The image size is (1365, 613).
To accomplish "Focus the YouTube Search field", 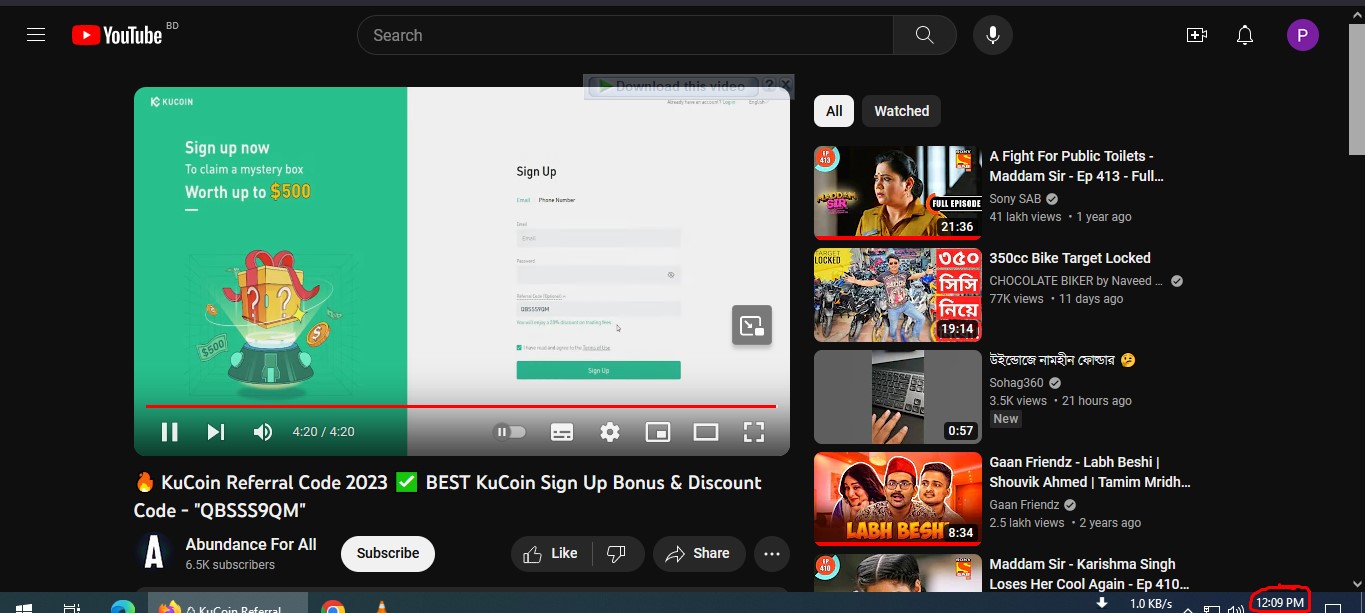I will (x=625, y=35).
